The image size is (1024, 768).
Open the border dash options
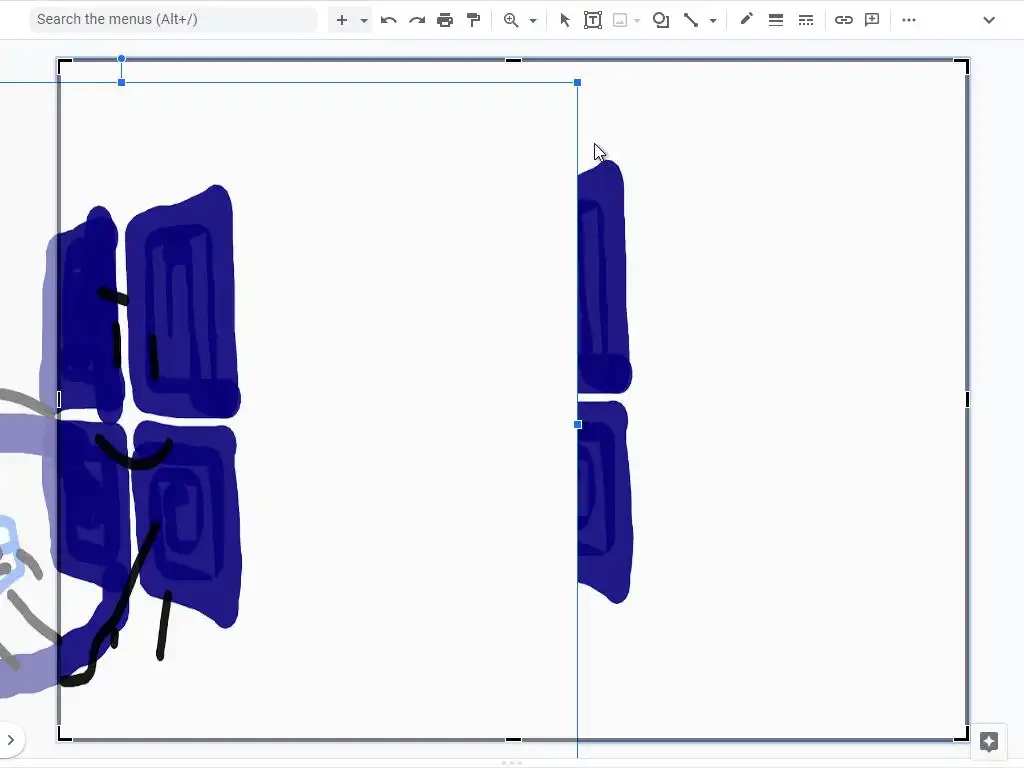(806, 20)
